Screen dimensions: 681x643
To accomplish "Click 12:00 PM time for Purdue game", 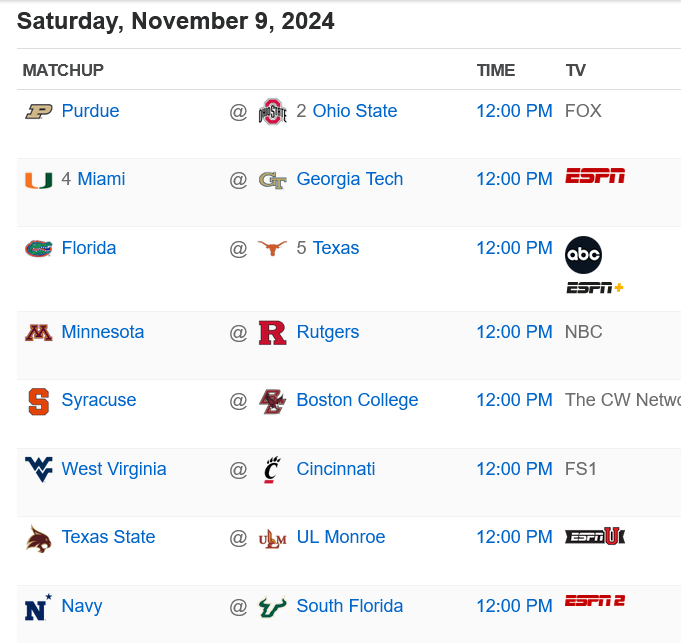I will [x=514, y=111].
